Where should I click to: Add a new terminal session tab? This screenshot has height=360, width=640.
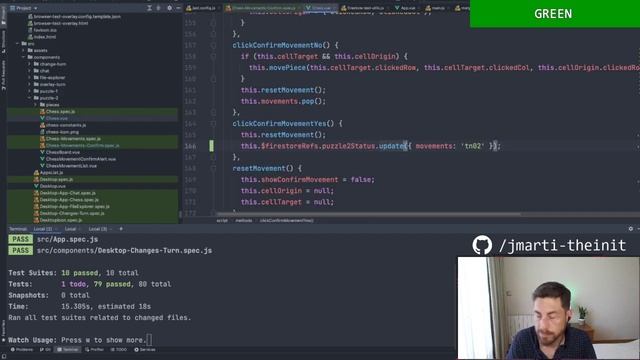click(121, 229)
